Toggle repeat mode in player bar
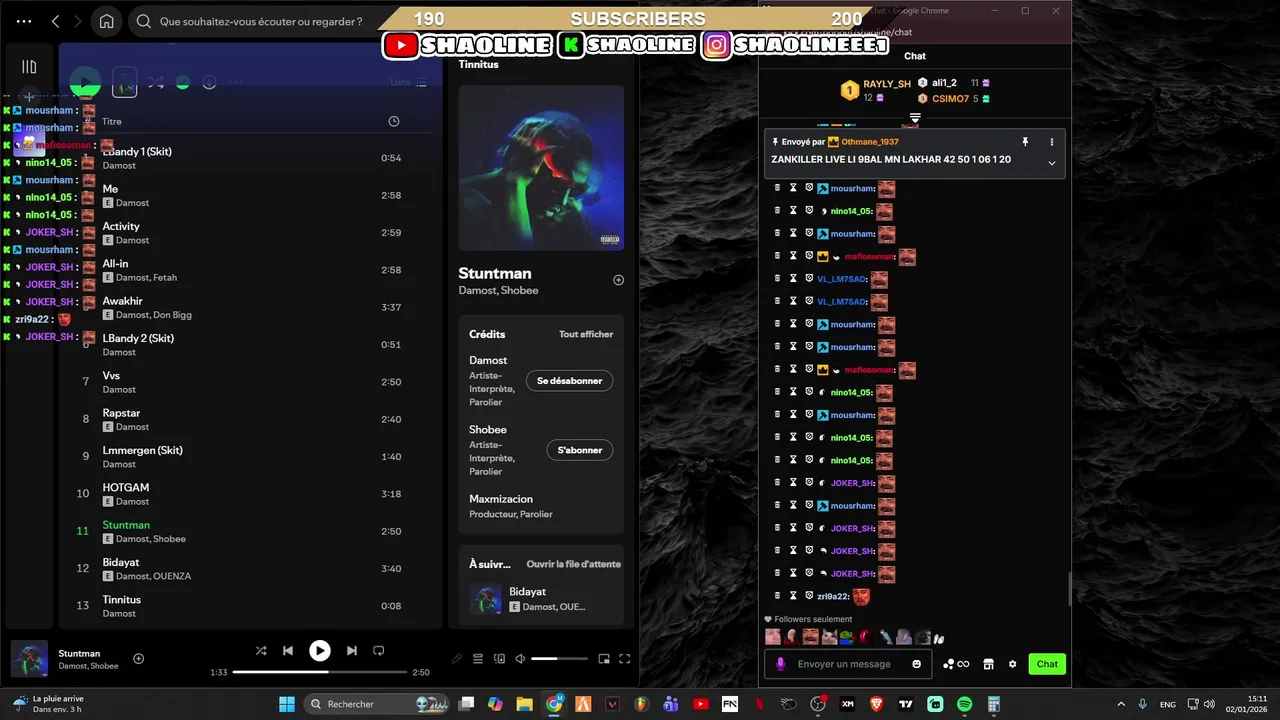The width and height of the screenshot is (1280, 720). click(x=378, y=650)
